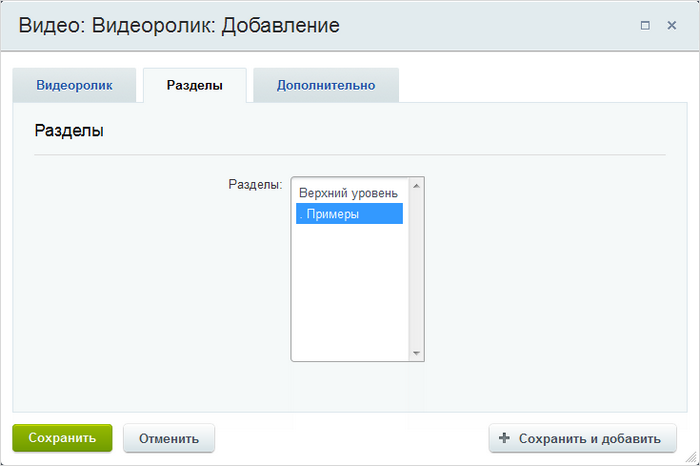Image resolution: width=700 pixels, height=466 pixels.
Task: Maximize the Добавление dialog window
Action: pyautogui.click(x=645, y=25)
